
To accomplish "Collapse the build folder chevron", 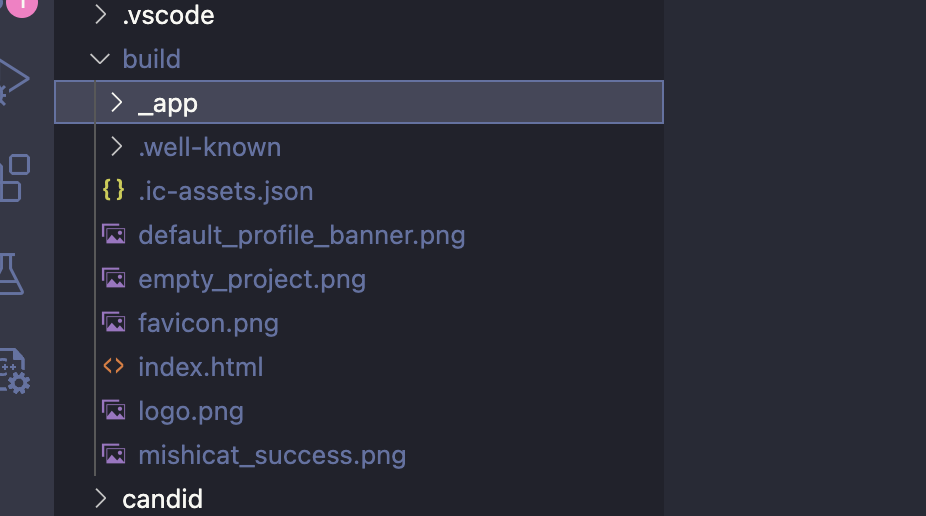I will (x=99, y=59).
